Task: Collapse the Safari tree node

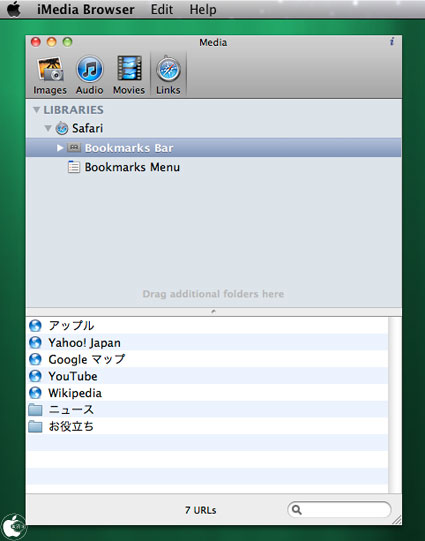Action: (48, 129)
